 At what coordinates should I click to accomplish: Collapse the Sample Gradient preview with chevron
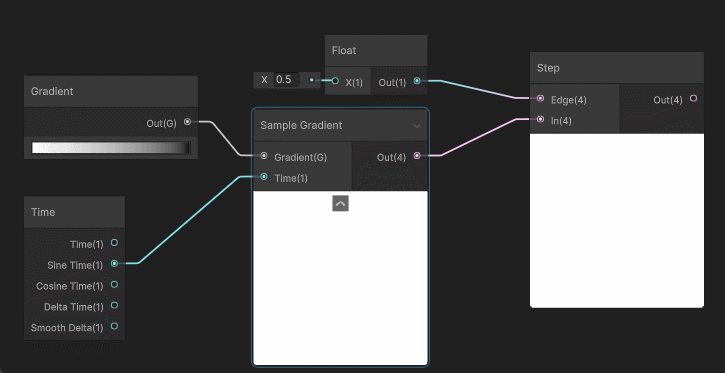tap(340, 203)
